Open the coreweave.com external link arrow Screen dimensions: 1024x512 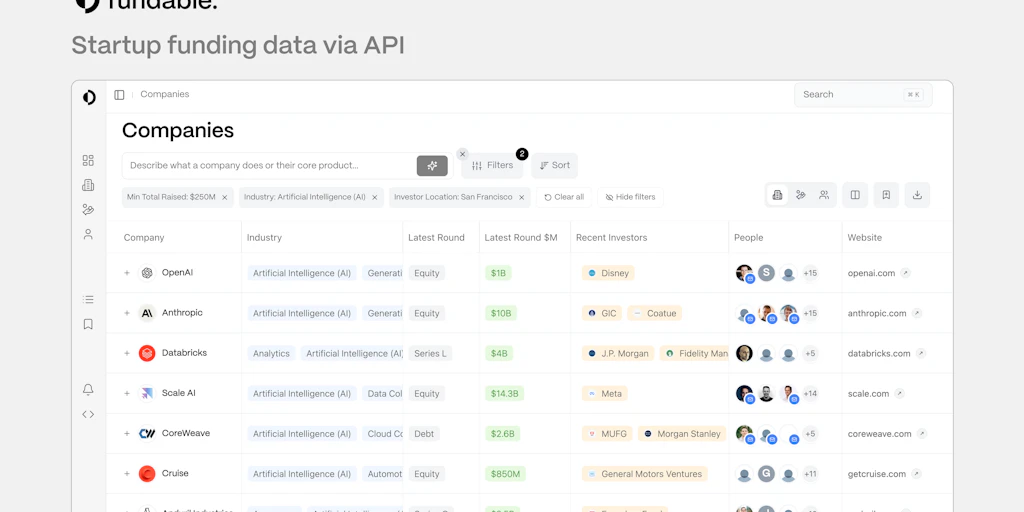coord(921,434)
